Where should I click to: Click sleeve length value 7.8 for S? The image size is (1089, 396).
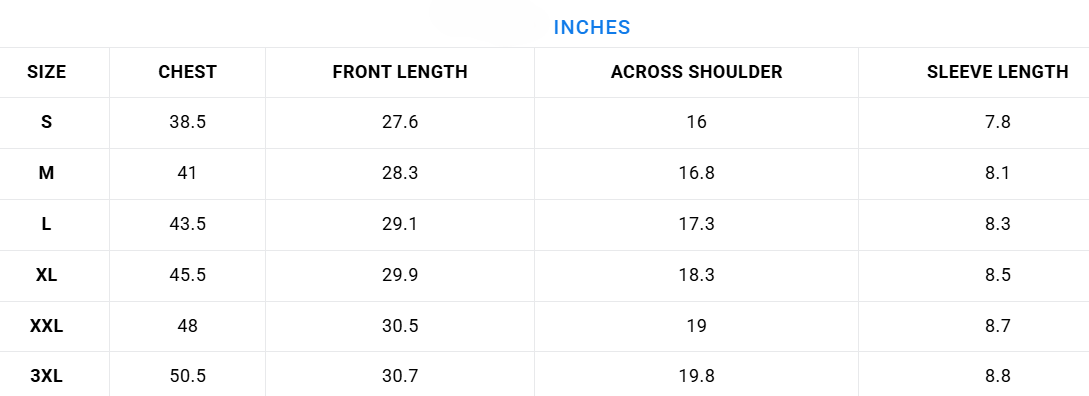pyautogui.click(x=997, y=122)
